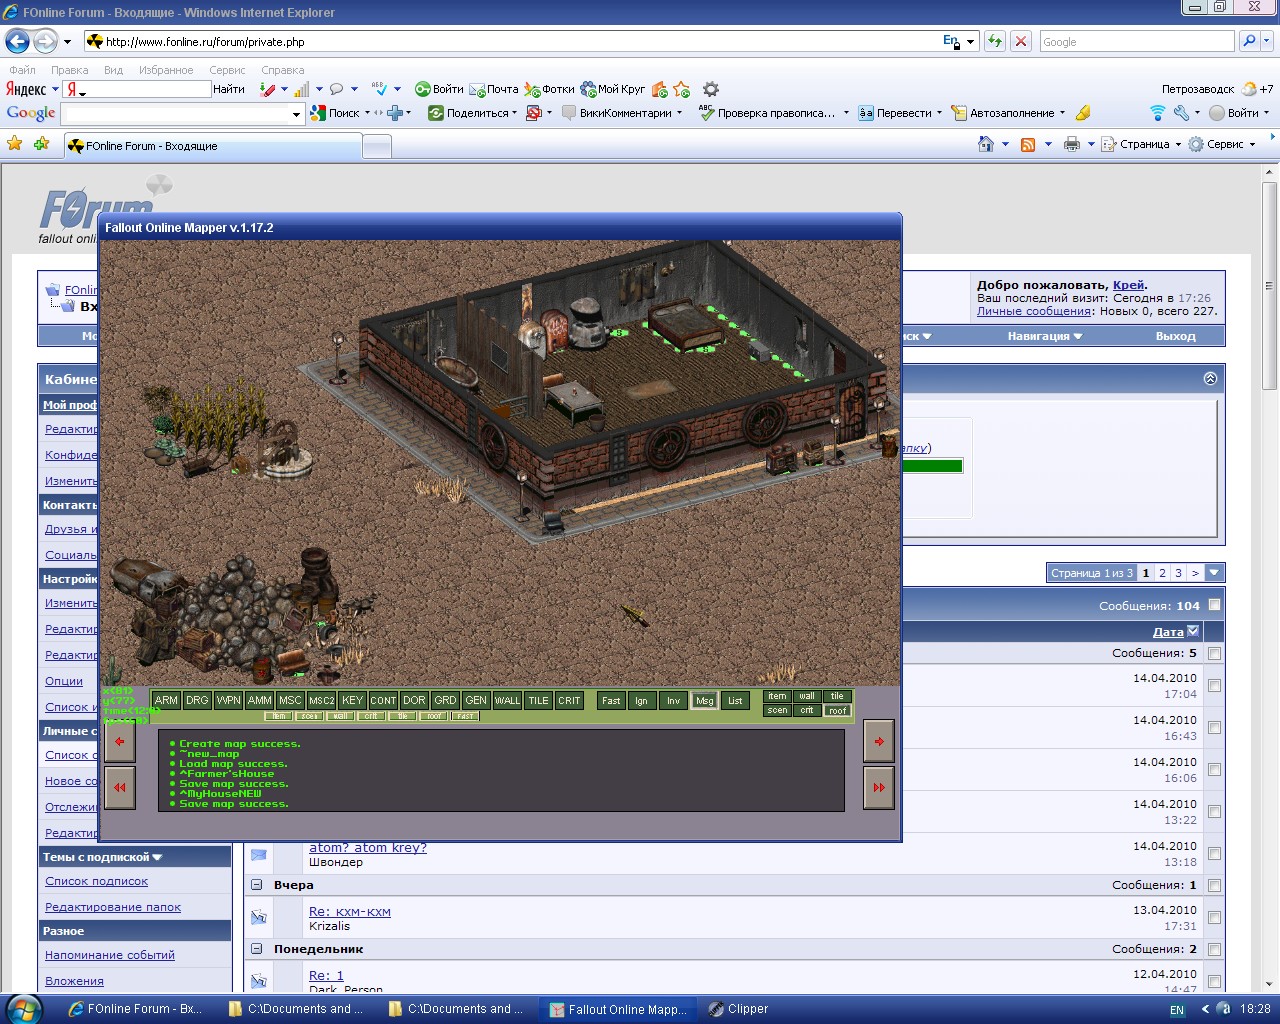
Task: Click the Add to Favorites star icon
Action: coord(41,144)
